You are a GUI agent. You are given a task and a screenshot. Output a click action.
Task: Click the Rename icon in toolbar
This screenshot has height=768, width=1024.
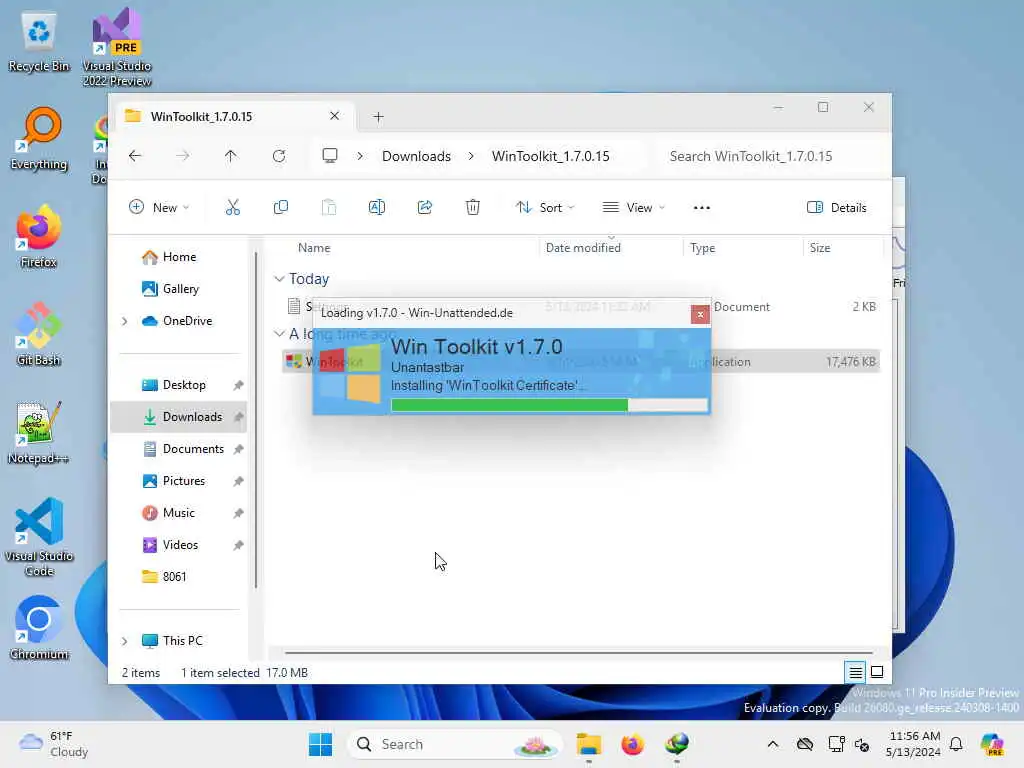coord(377,208)
